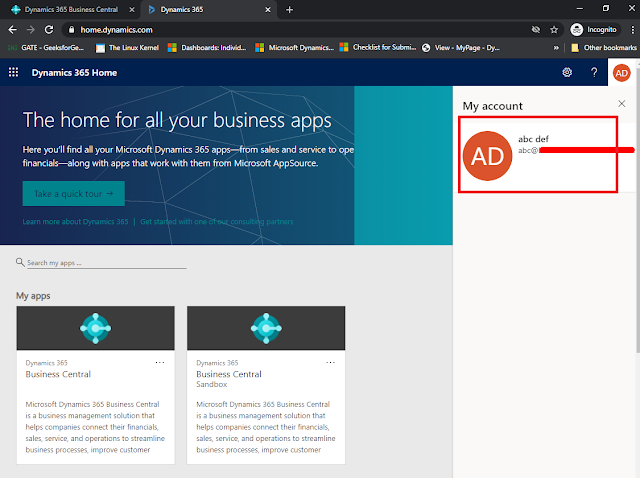Close the My account panel

[x=622, y=104]
